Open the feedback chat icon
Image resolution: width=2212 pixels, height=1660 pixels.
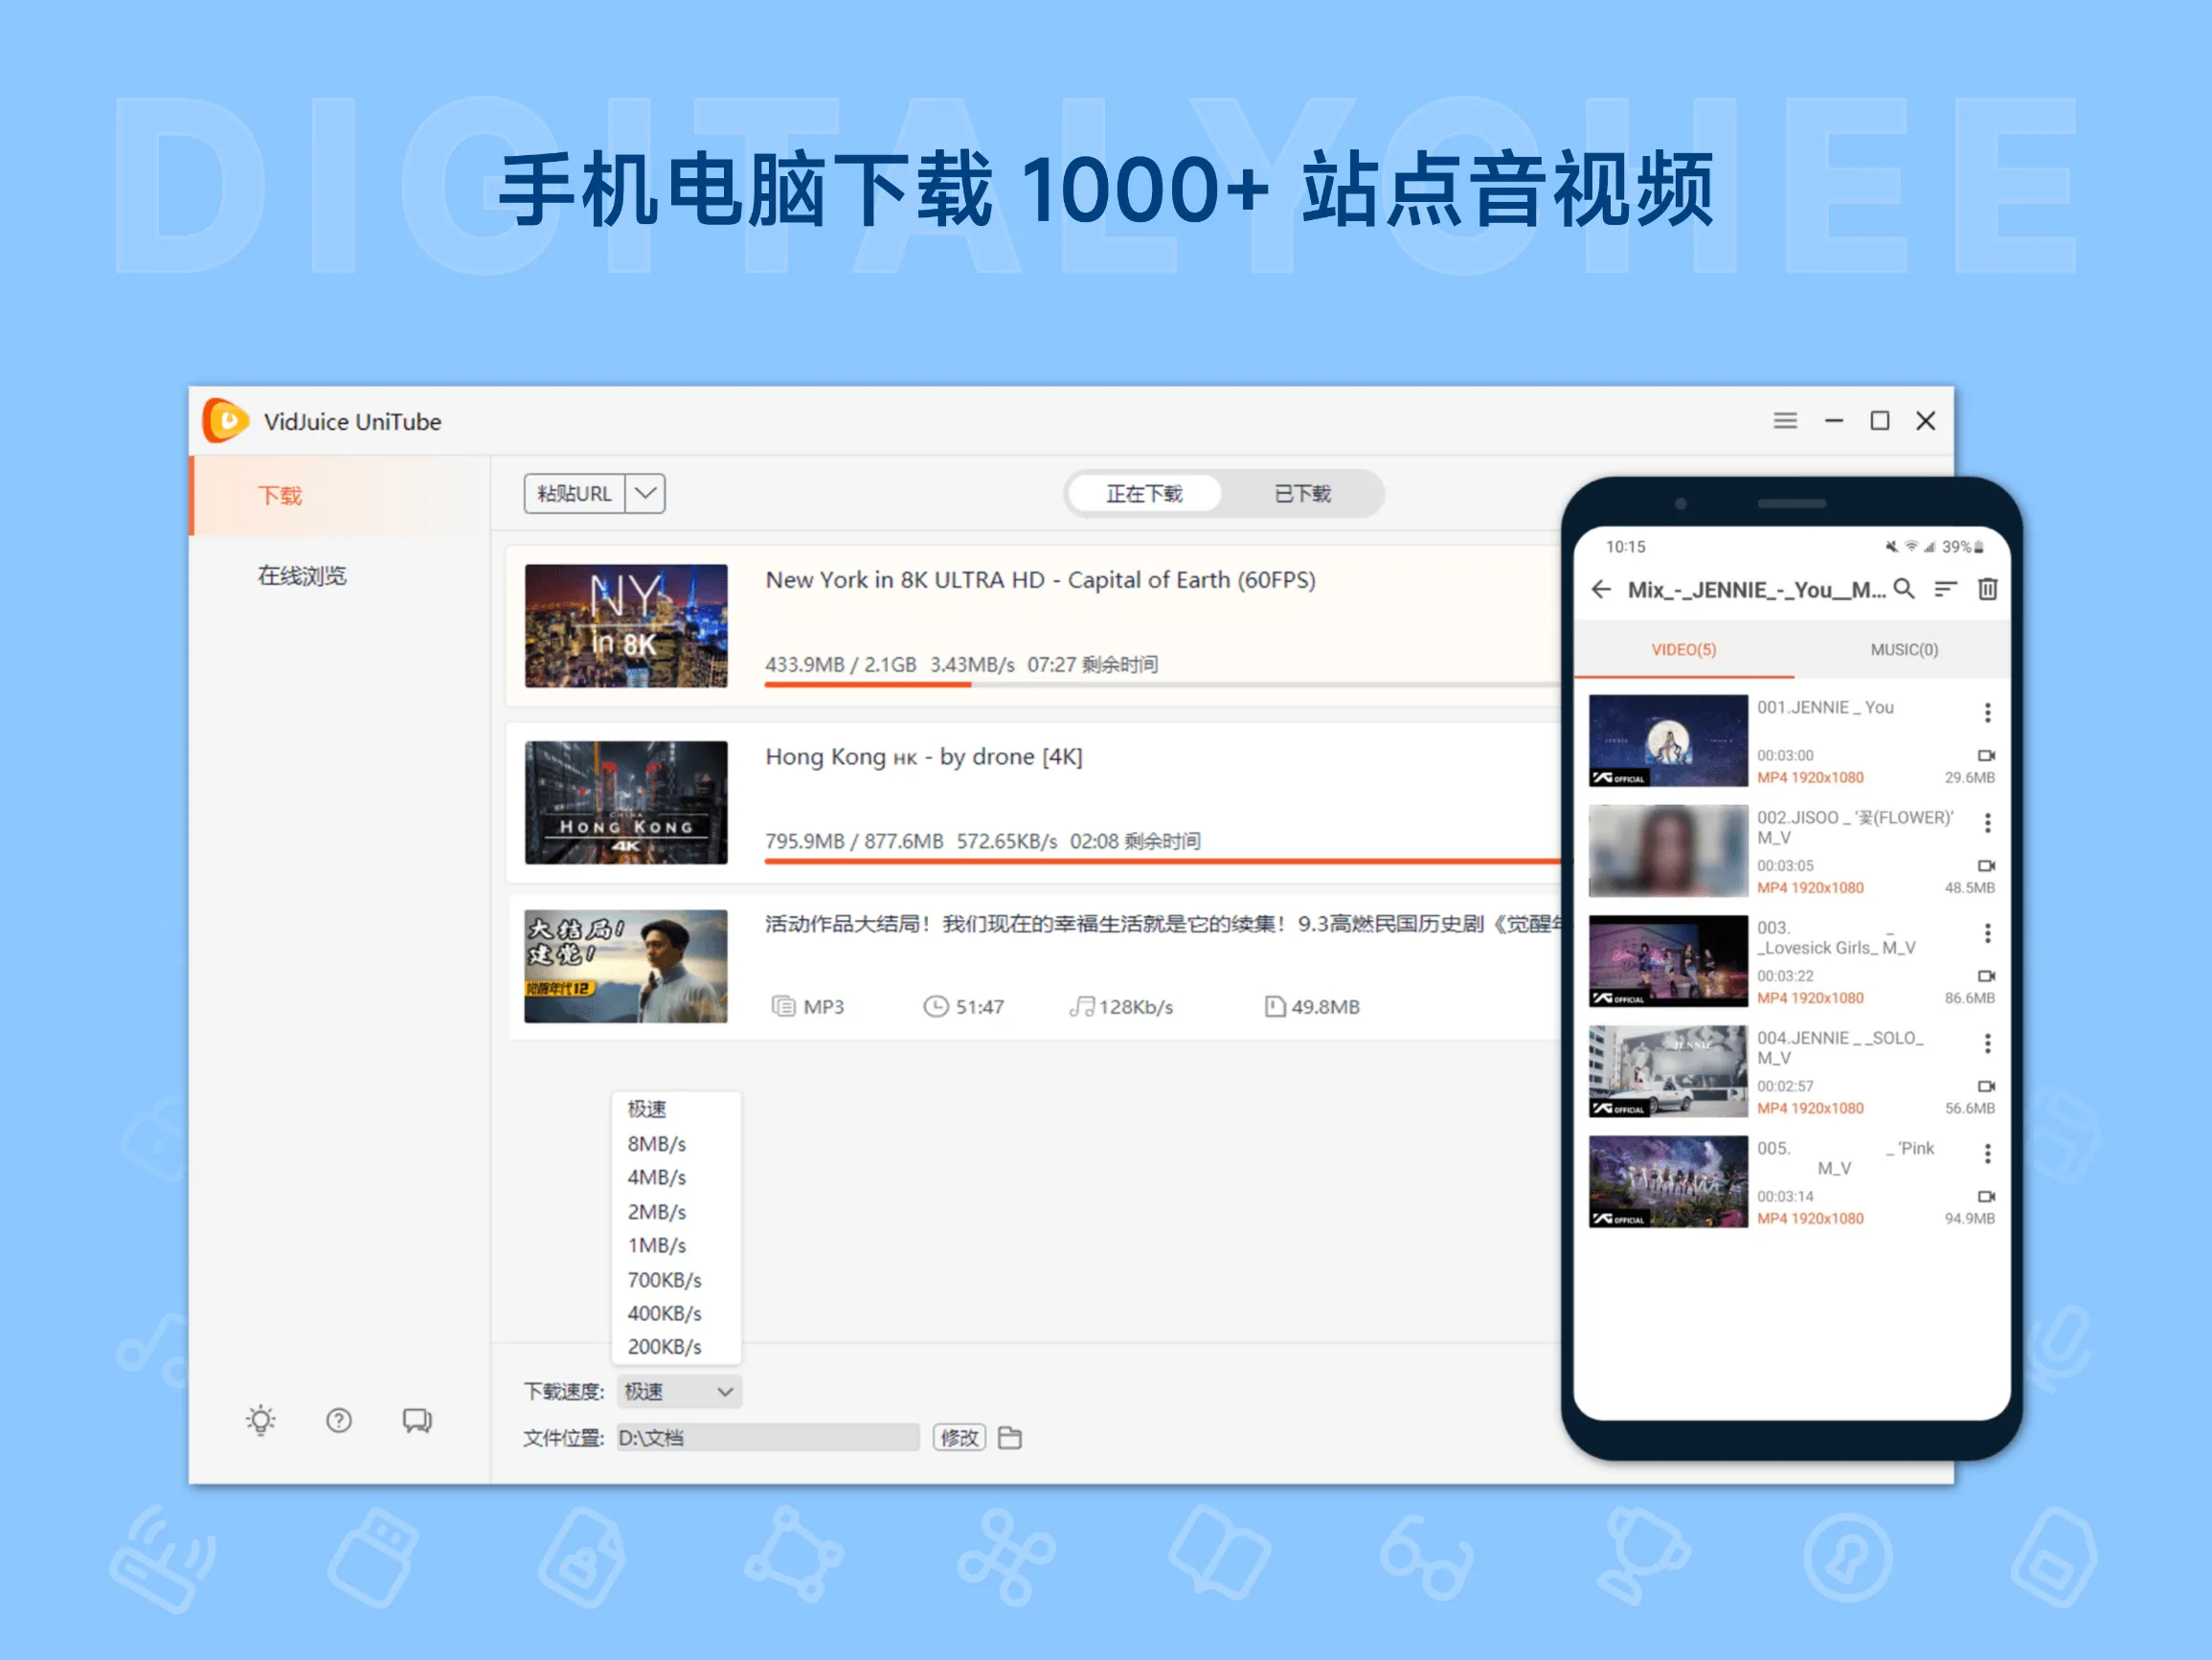[416, 1419]
